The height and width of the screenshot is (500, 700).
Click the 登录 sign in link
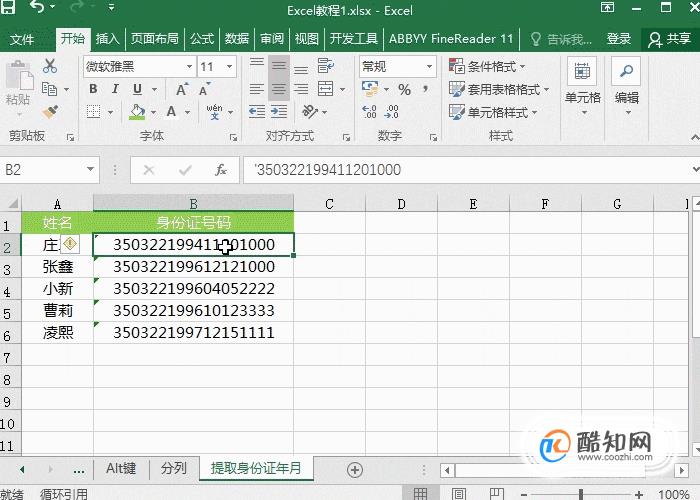[618, 39]
